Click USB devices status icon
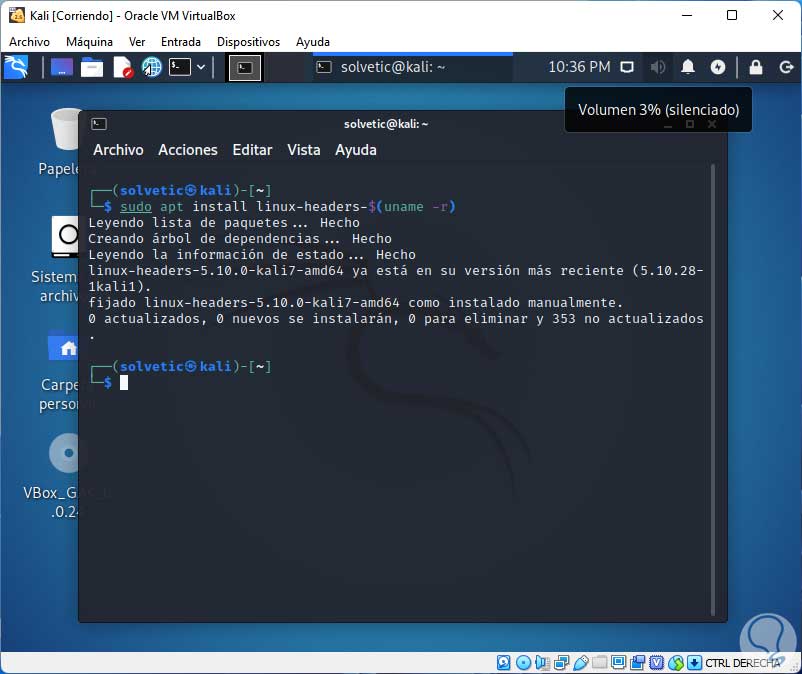Screen dimensions: 802x674 tap(581, 663)
